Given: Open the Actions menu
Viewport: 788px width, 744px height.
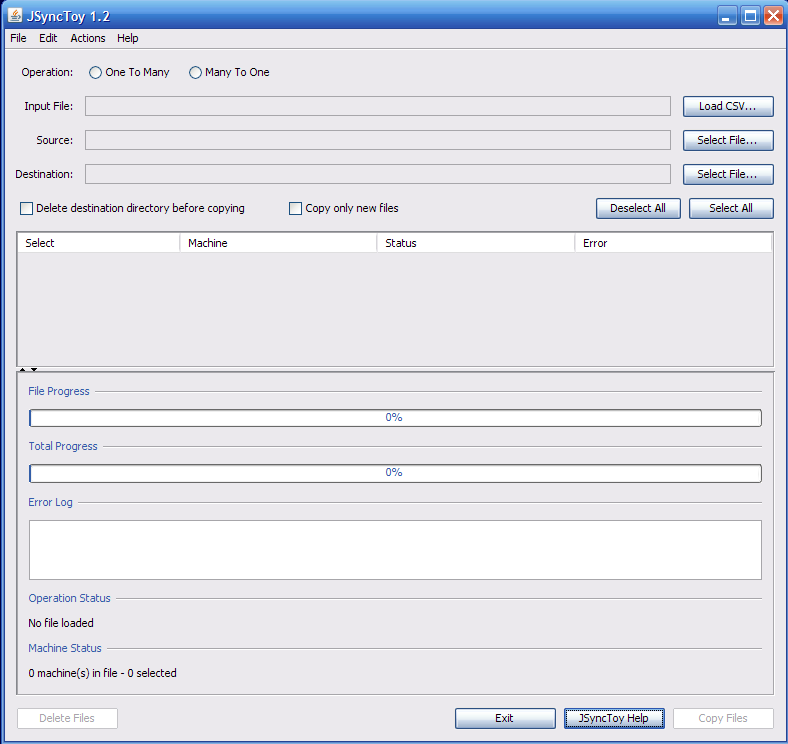Looking at the screenshot, I should point(88,38).
